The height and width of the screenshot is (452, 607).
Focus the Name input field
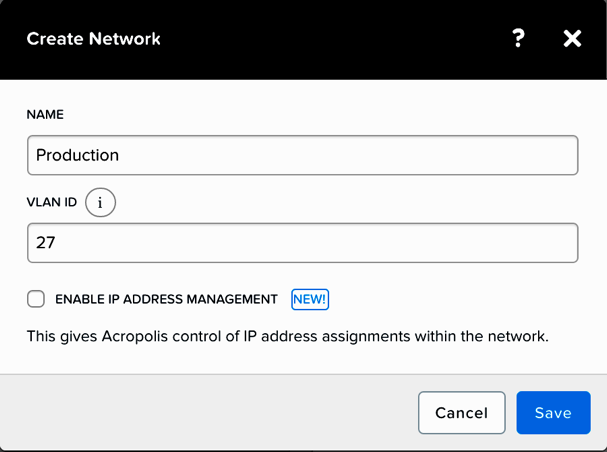tap(303, 155)
